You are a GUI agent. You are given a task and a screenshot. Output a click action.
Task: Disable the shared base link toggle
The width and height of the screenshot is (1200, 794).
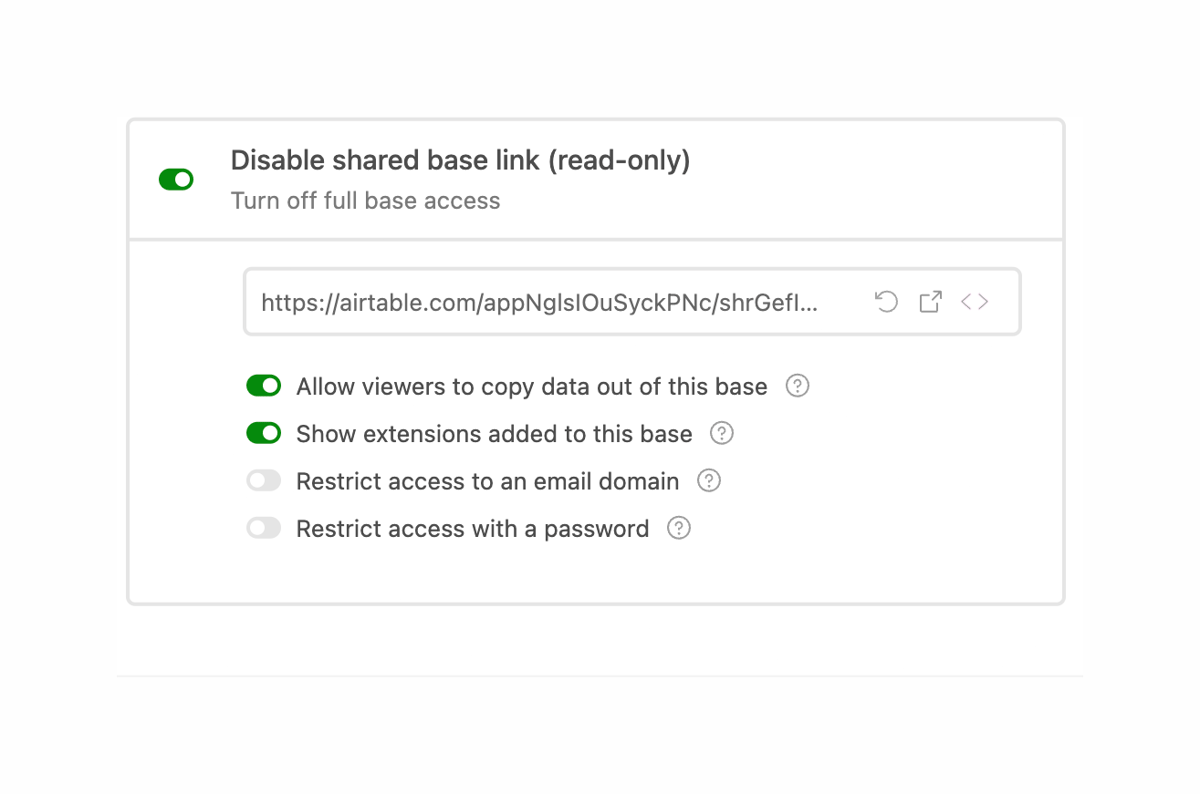tap(176, 179)
